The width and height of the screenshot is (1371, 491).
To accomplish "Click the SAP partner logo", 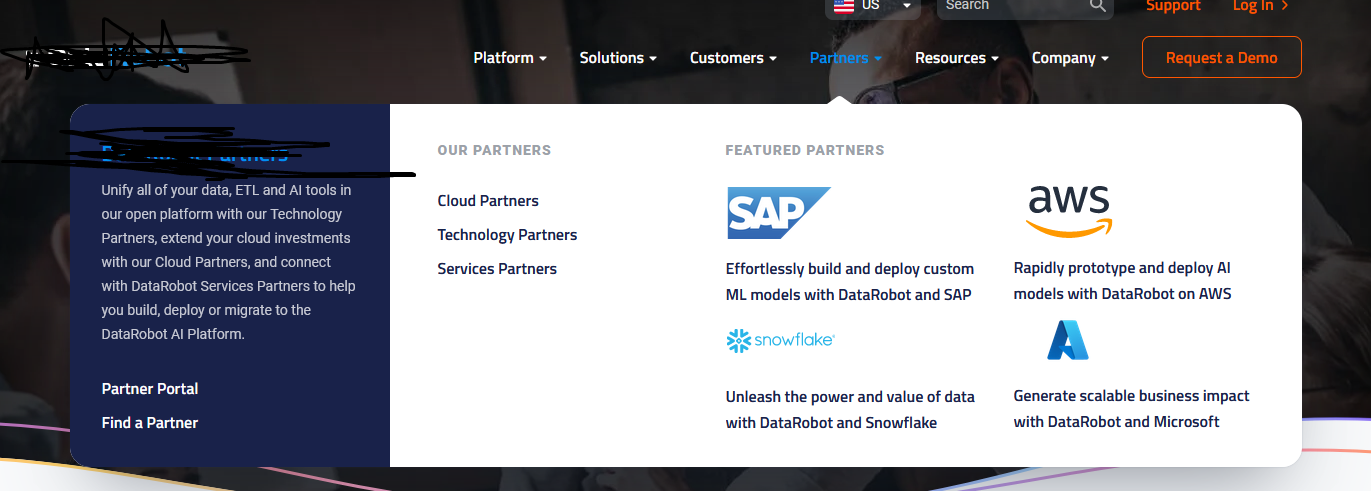I will (778, 213).
